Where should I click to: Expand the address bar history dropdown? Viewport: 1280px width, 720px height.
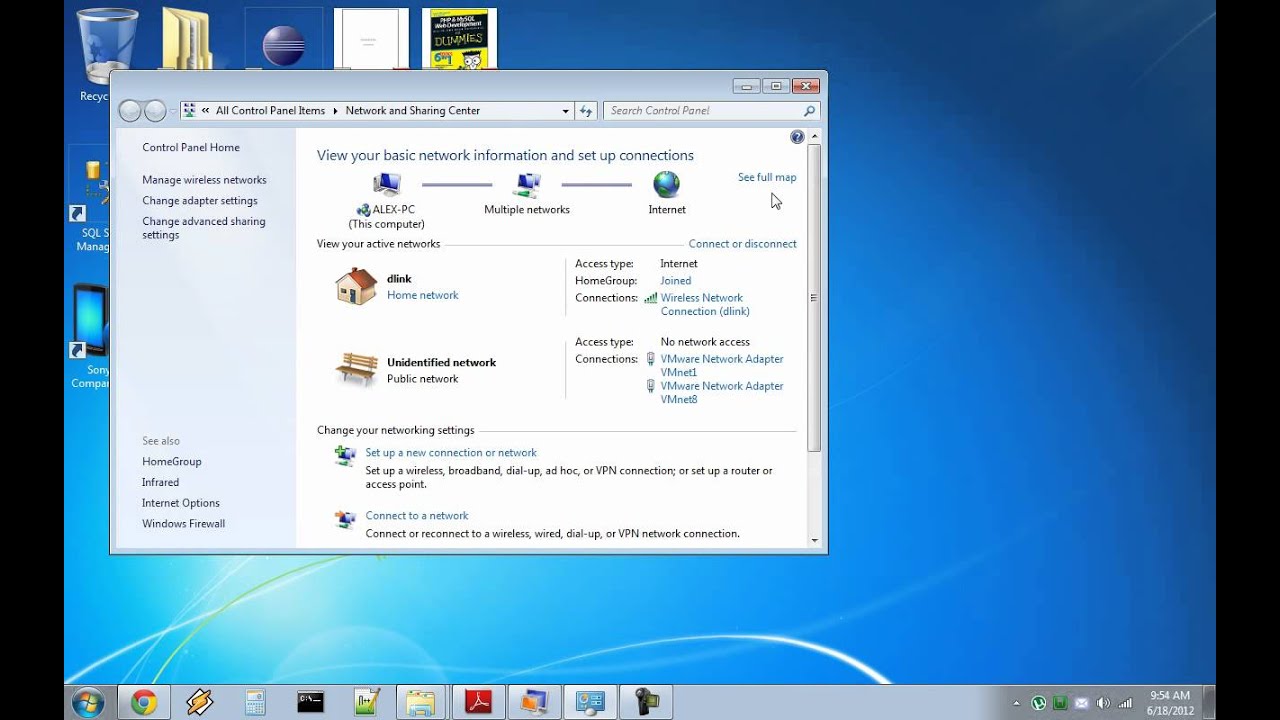pos(566,111)
